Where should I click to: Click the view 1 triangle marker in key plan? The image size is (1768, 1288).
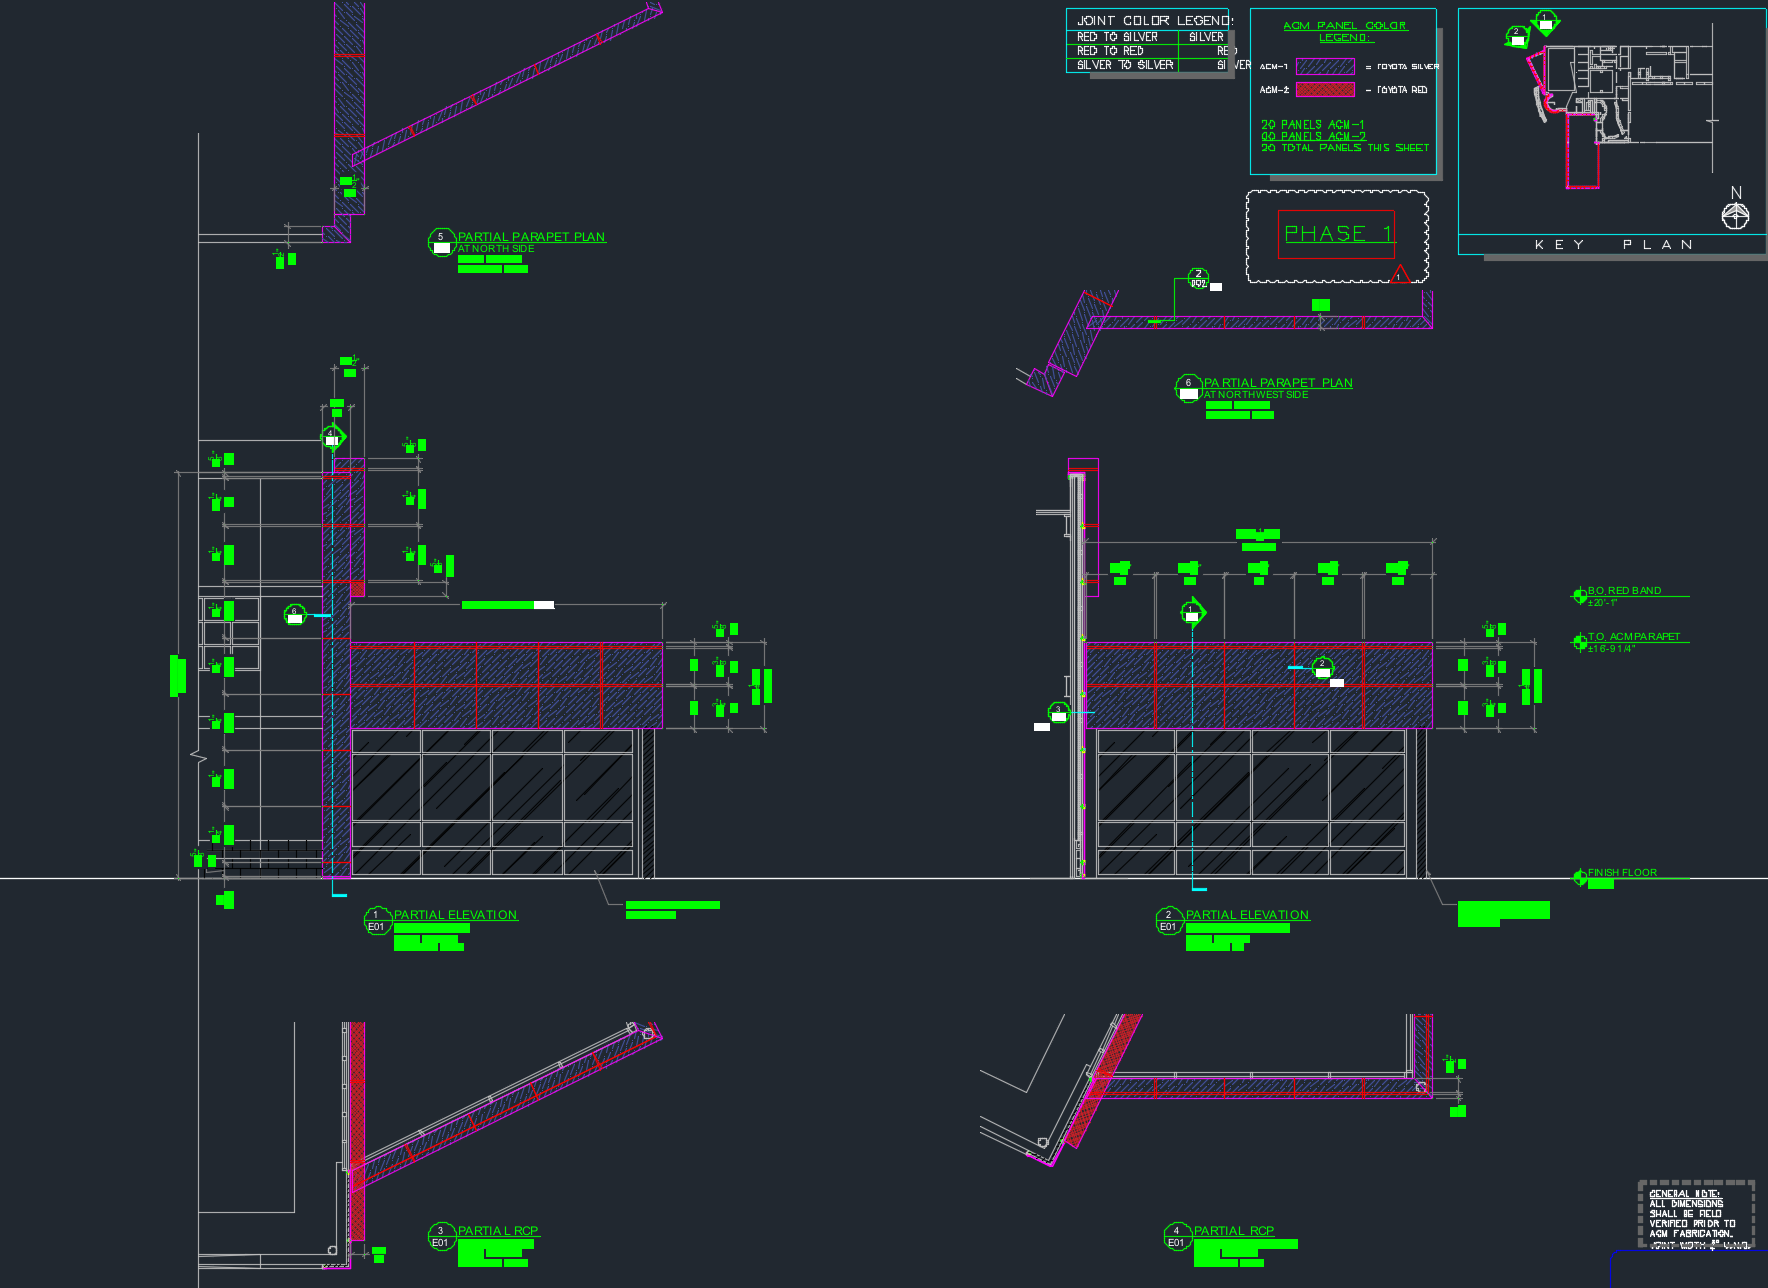click(1546, 22)
